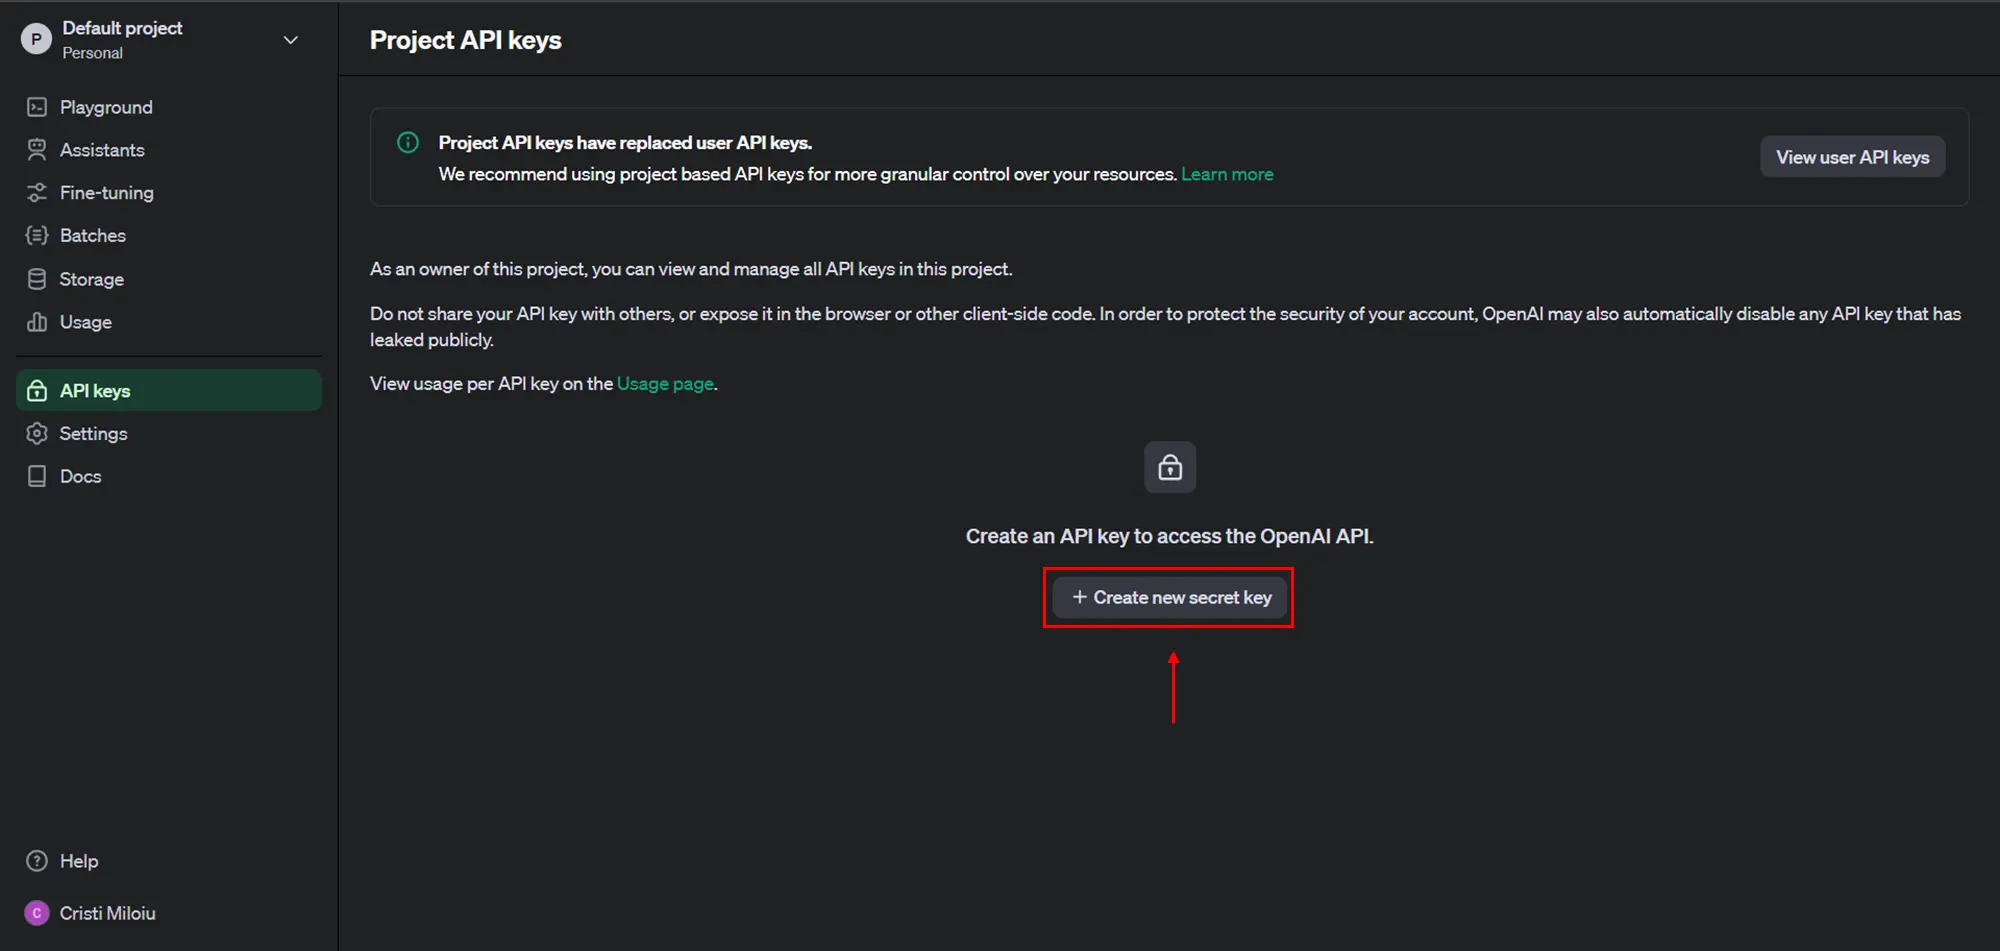The height and width of the screenshot is (951, 2000).
Task: Open the Assistants menu item
Action: 169,150
